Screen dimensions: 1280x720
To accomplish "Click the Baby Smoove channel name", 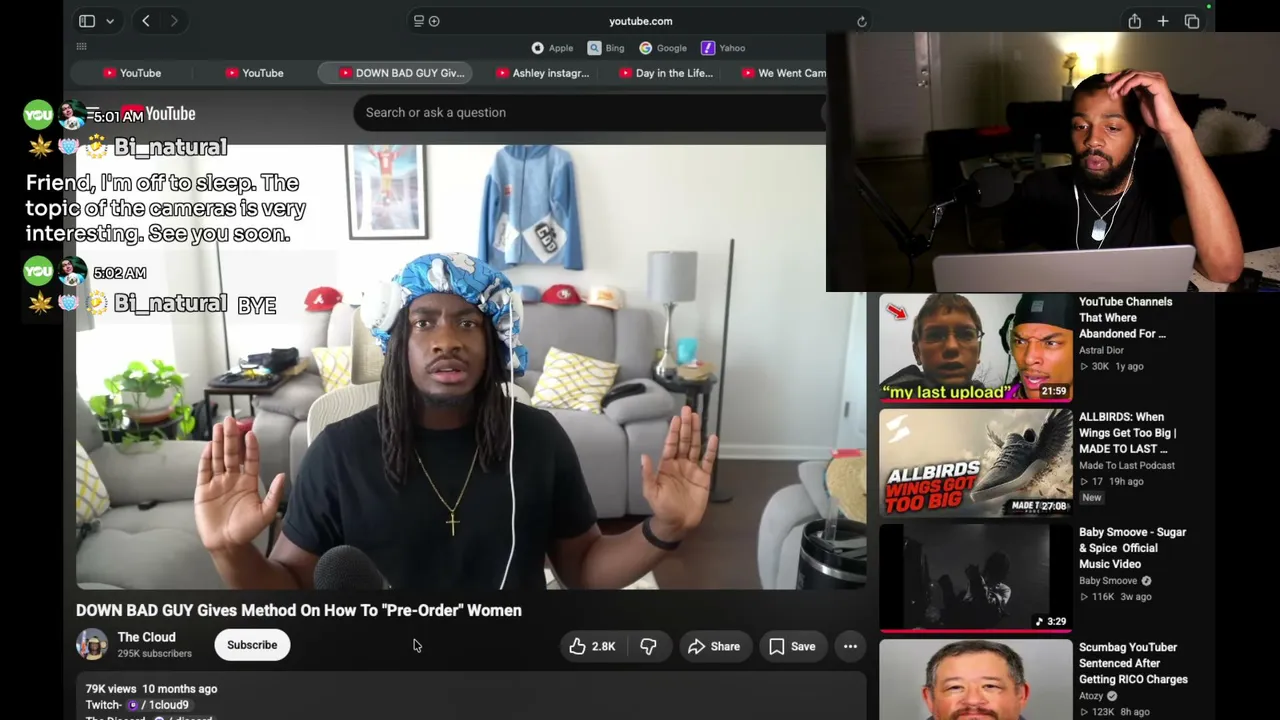I will click(1108, 581).
